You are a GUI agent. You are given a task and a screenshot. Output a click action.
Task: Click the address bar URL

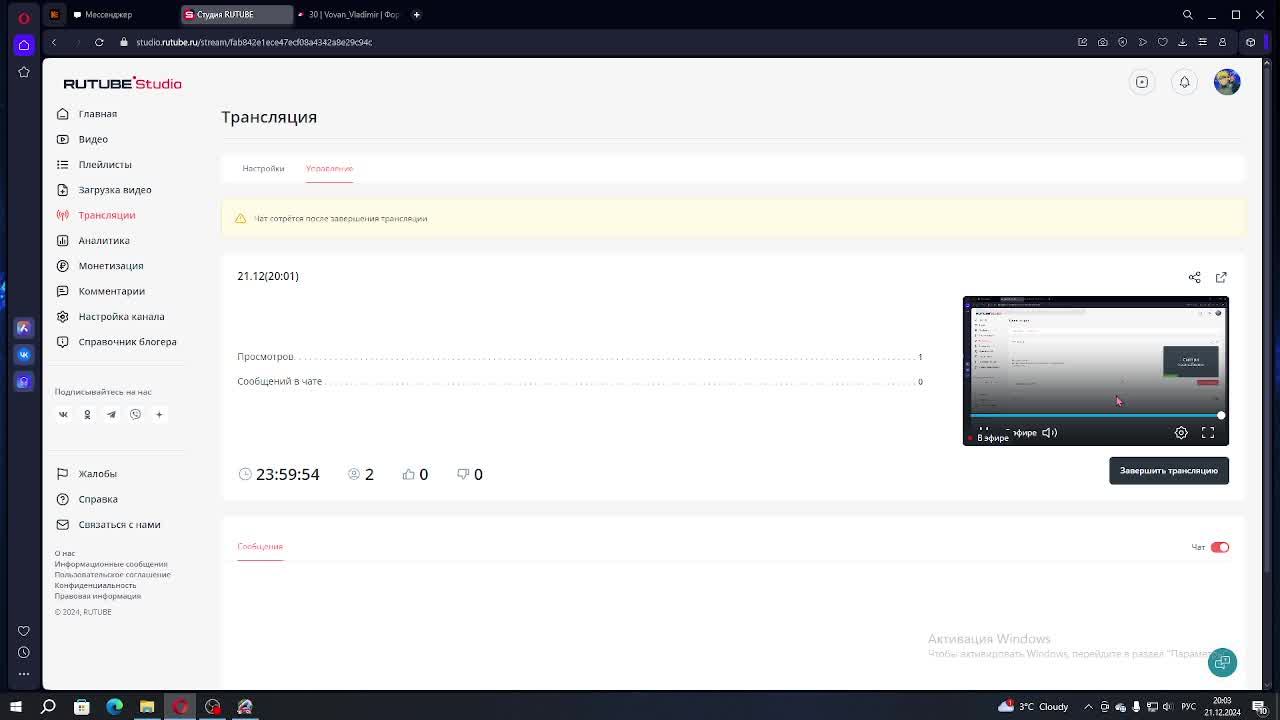[x=254, y=42]
